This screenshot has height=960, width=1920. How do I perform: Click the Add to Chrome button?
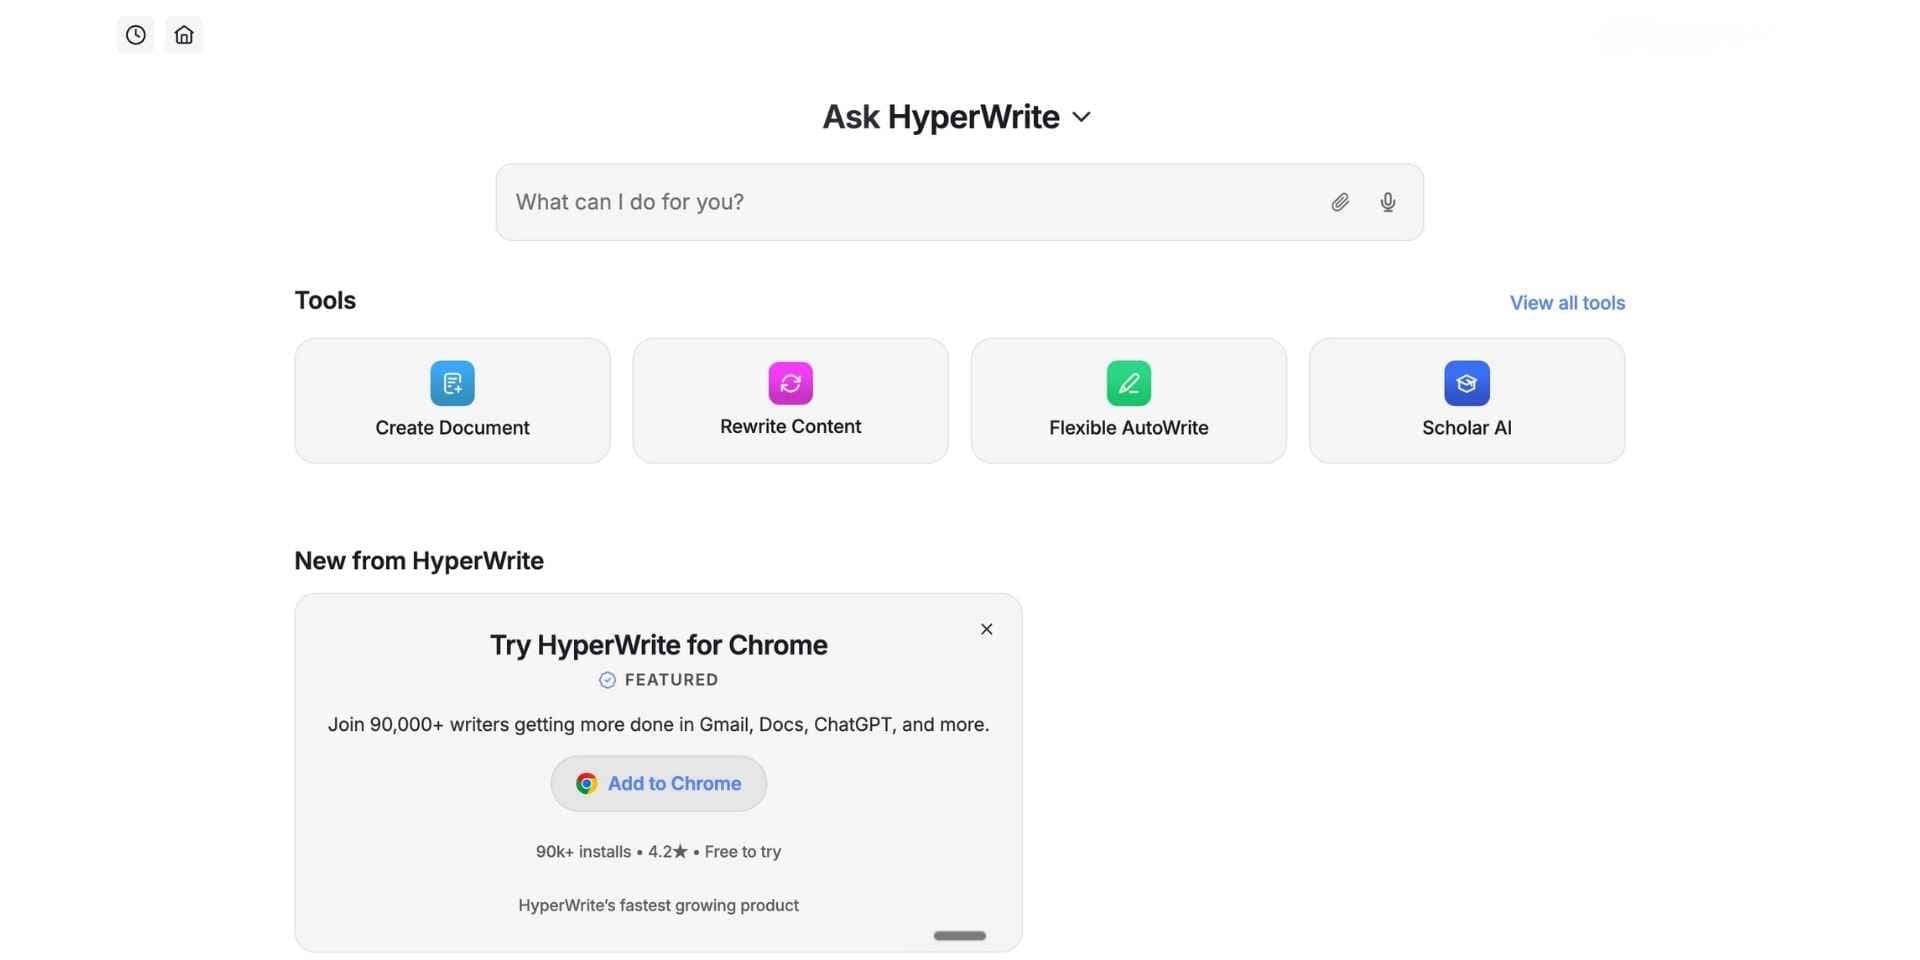[x=658, y=784]
